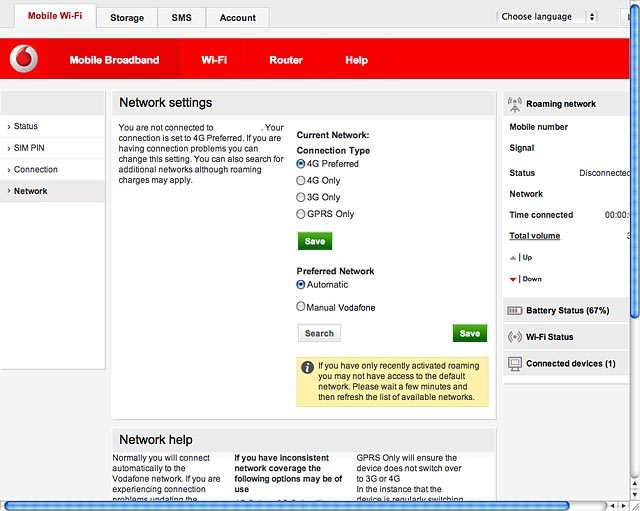Click the Connected devices monitor icon
The image size is (640, 511).
(515, 364)
